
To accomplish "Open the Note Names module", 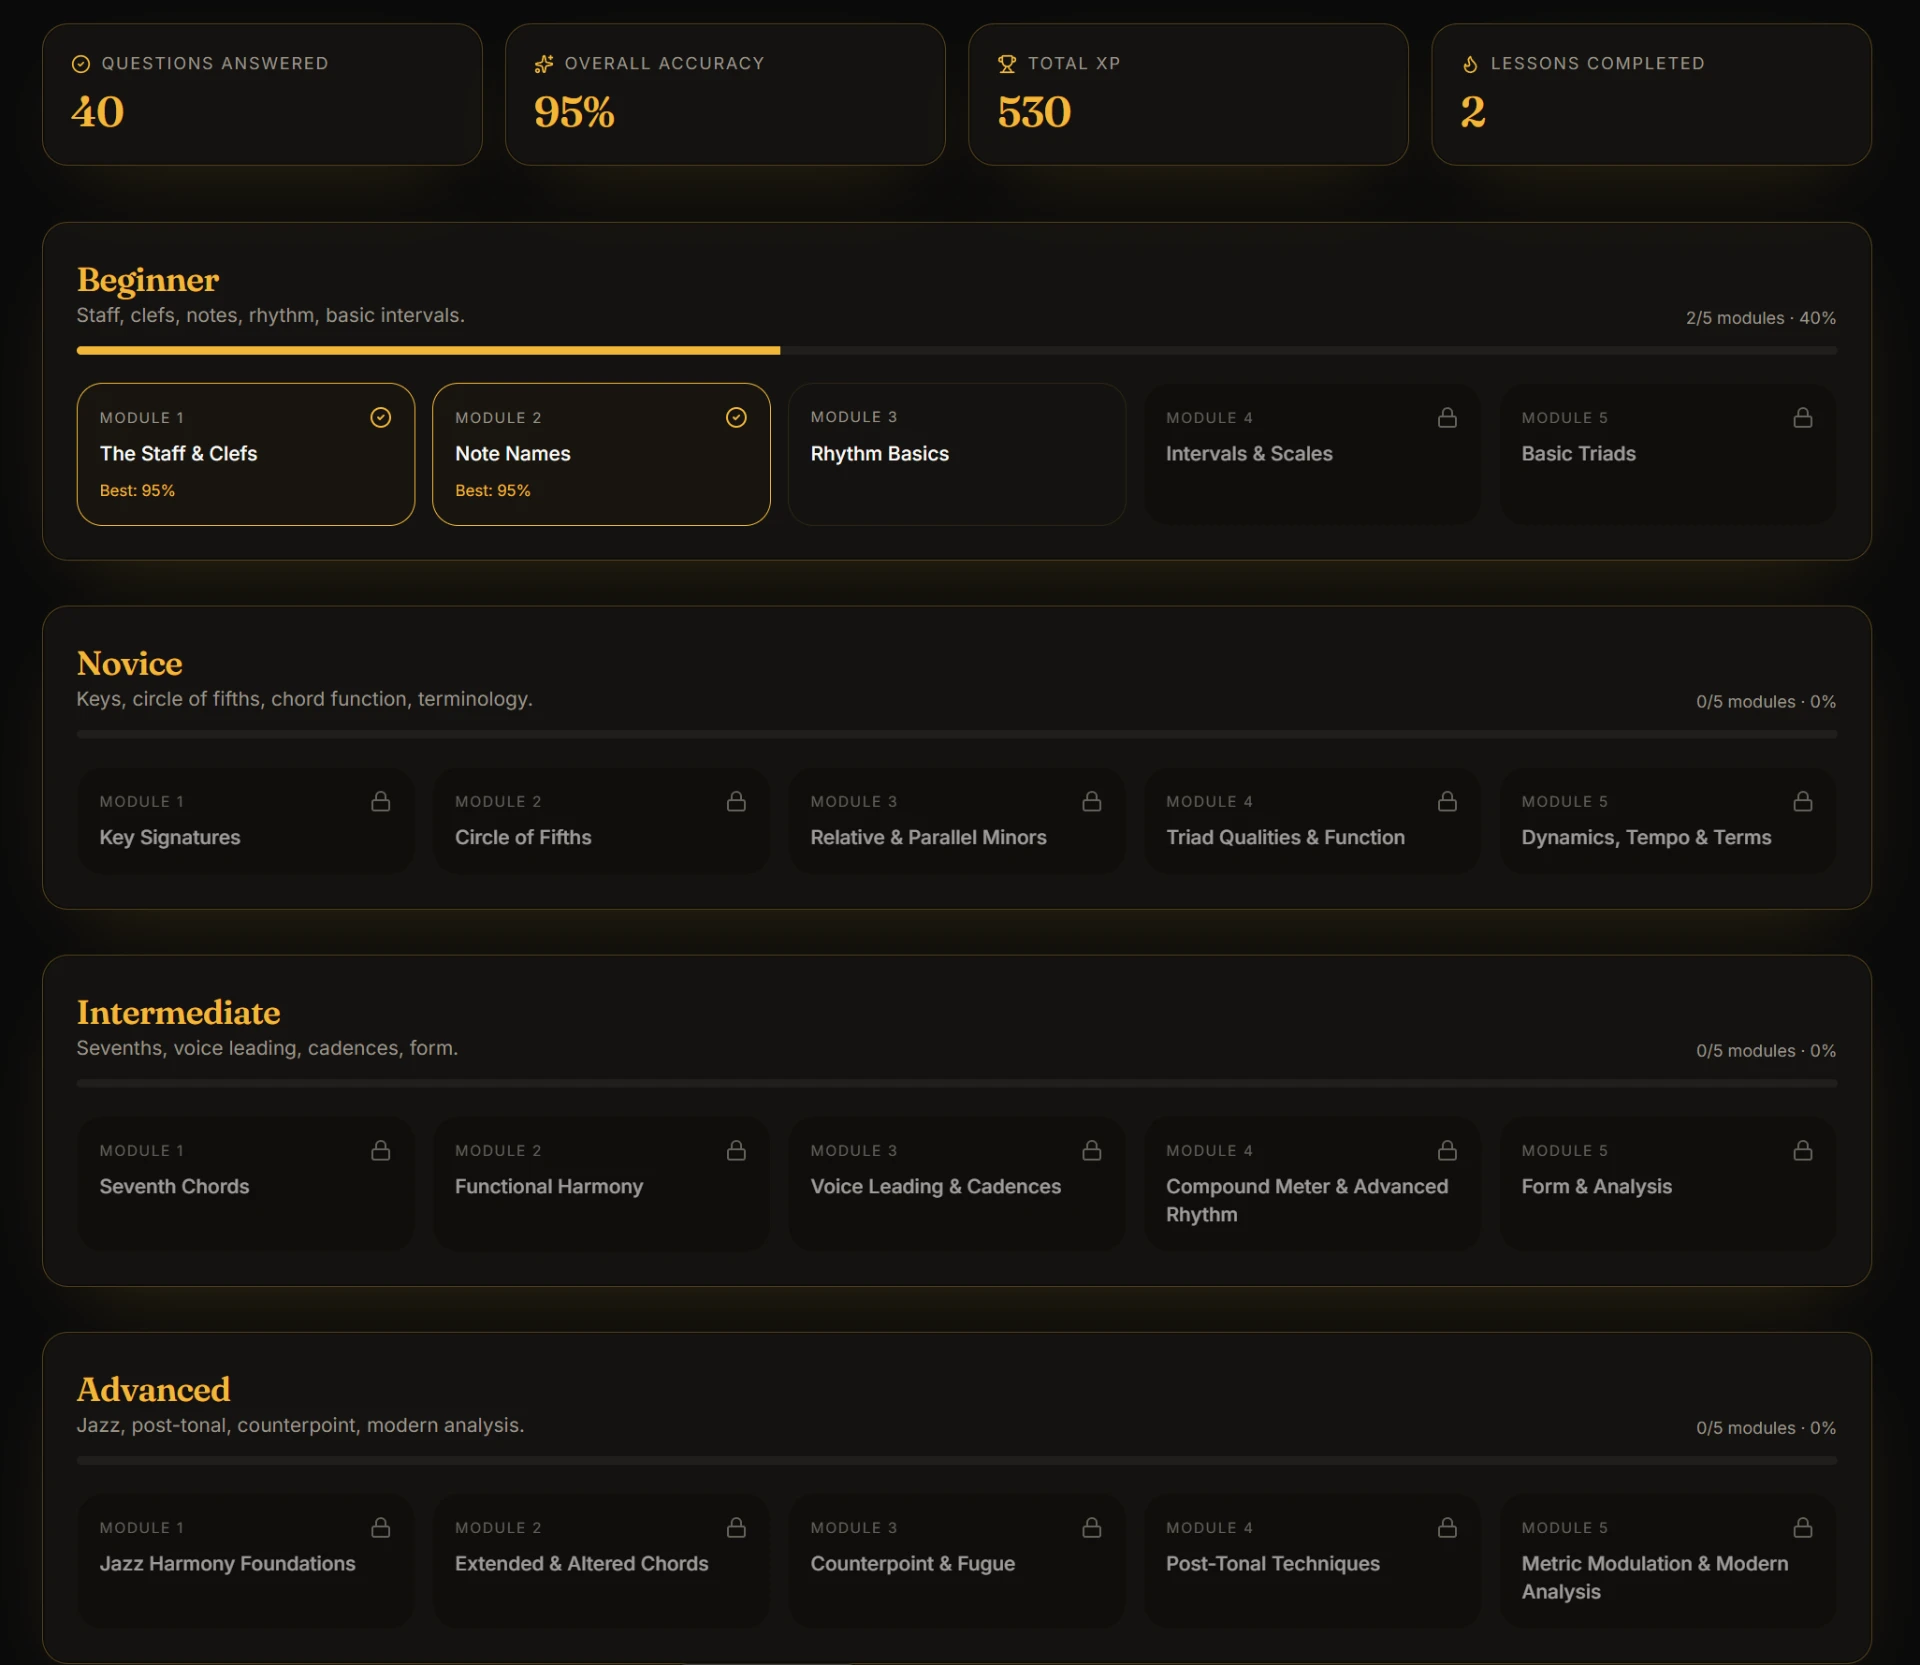I will point(601,454).
